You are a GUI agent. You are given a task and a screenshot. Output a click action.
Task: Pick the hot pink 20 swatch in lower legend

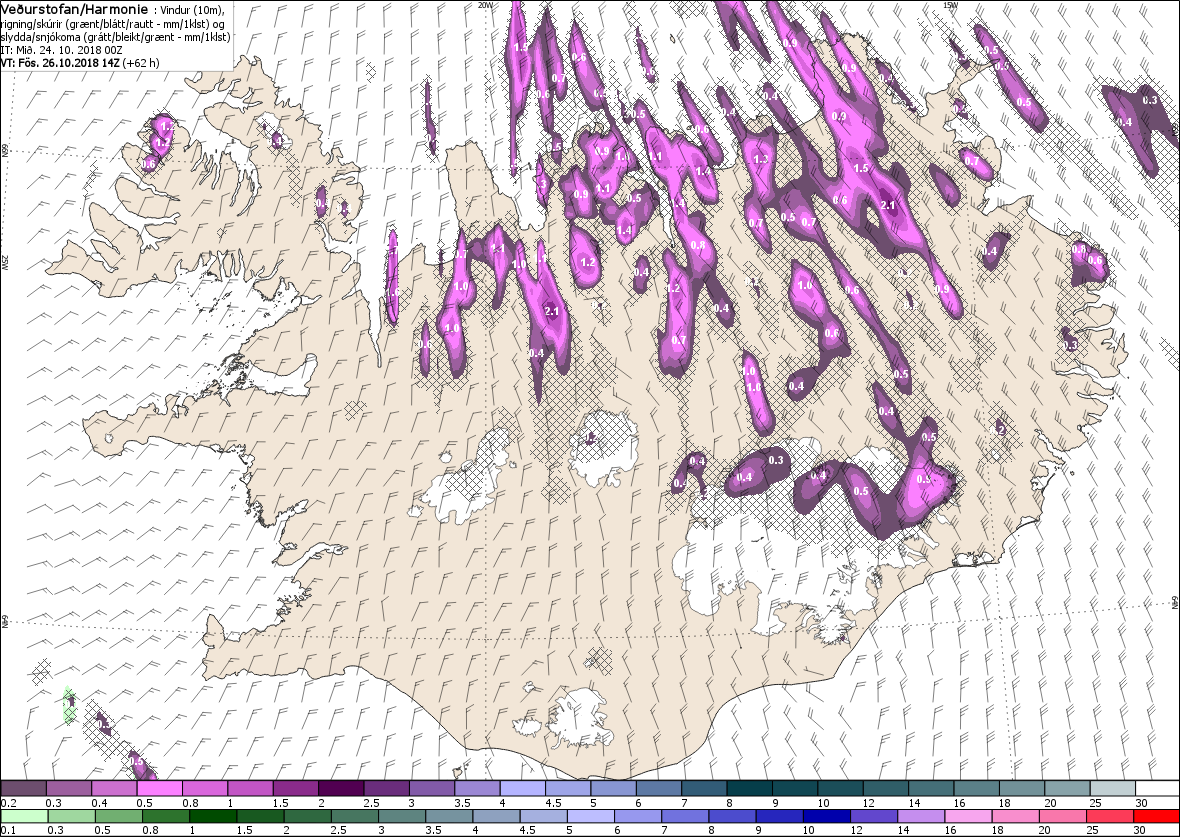pos(1063,817)
